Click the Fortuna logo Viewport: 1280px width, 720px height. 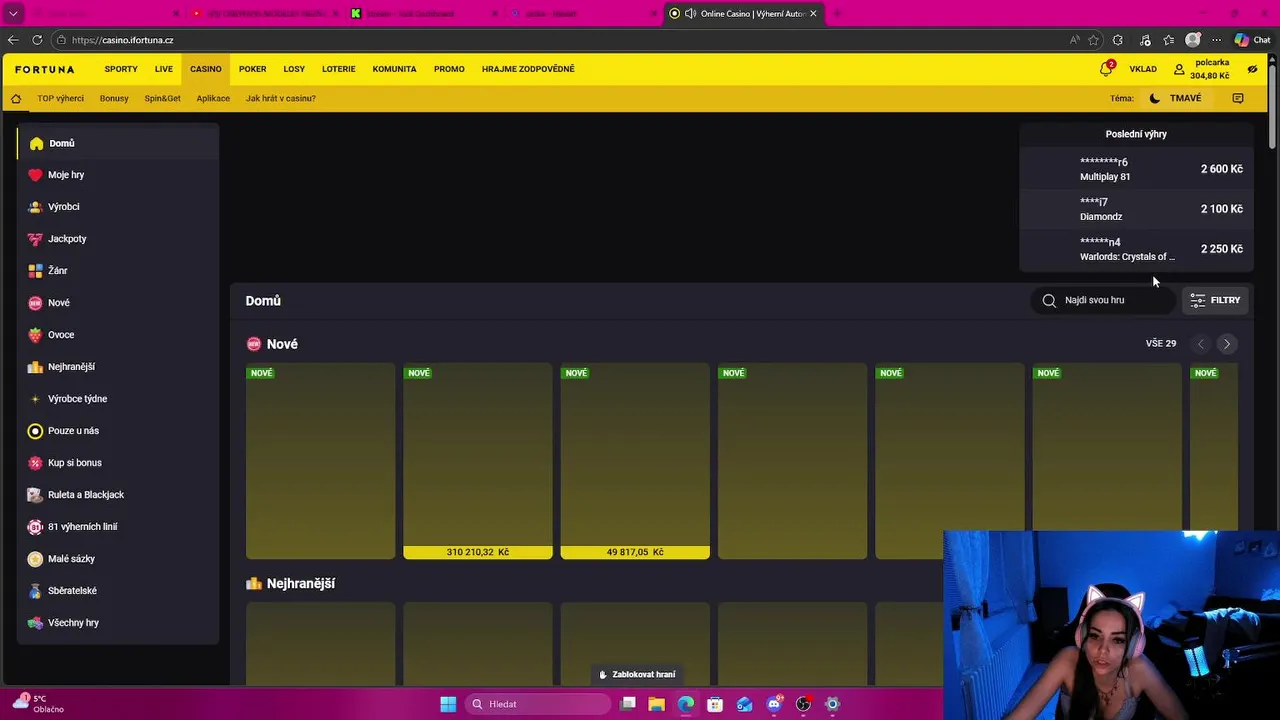(x=45, y=69)
